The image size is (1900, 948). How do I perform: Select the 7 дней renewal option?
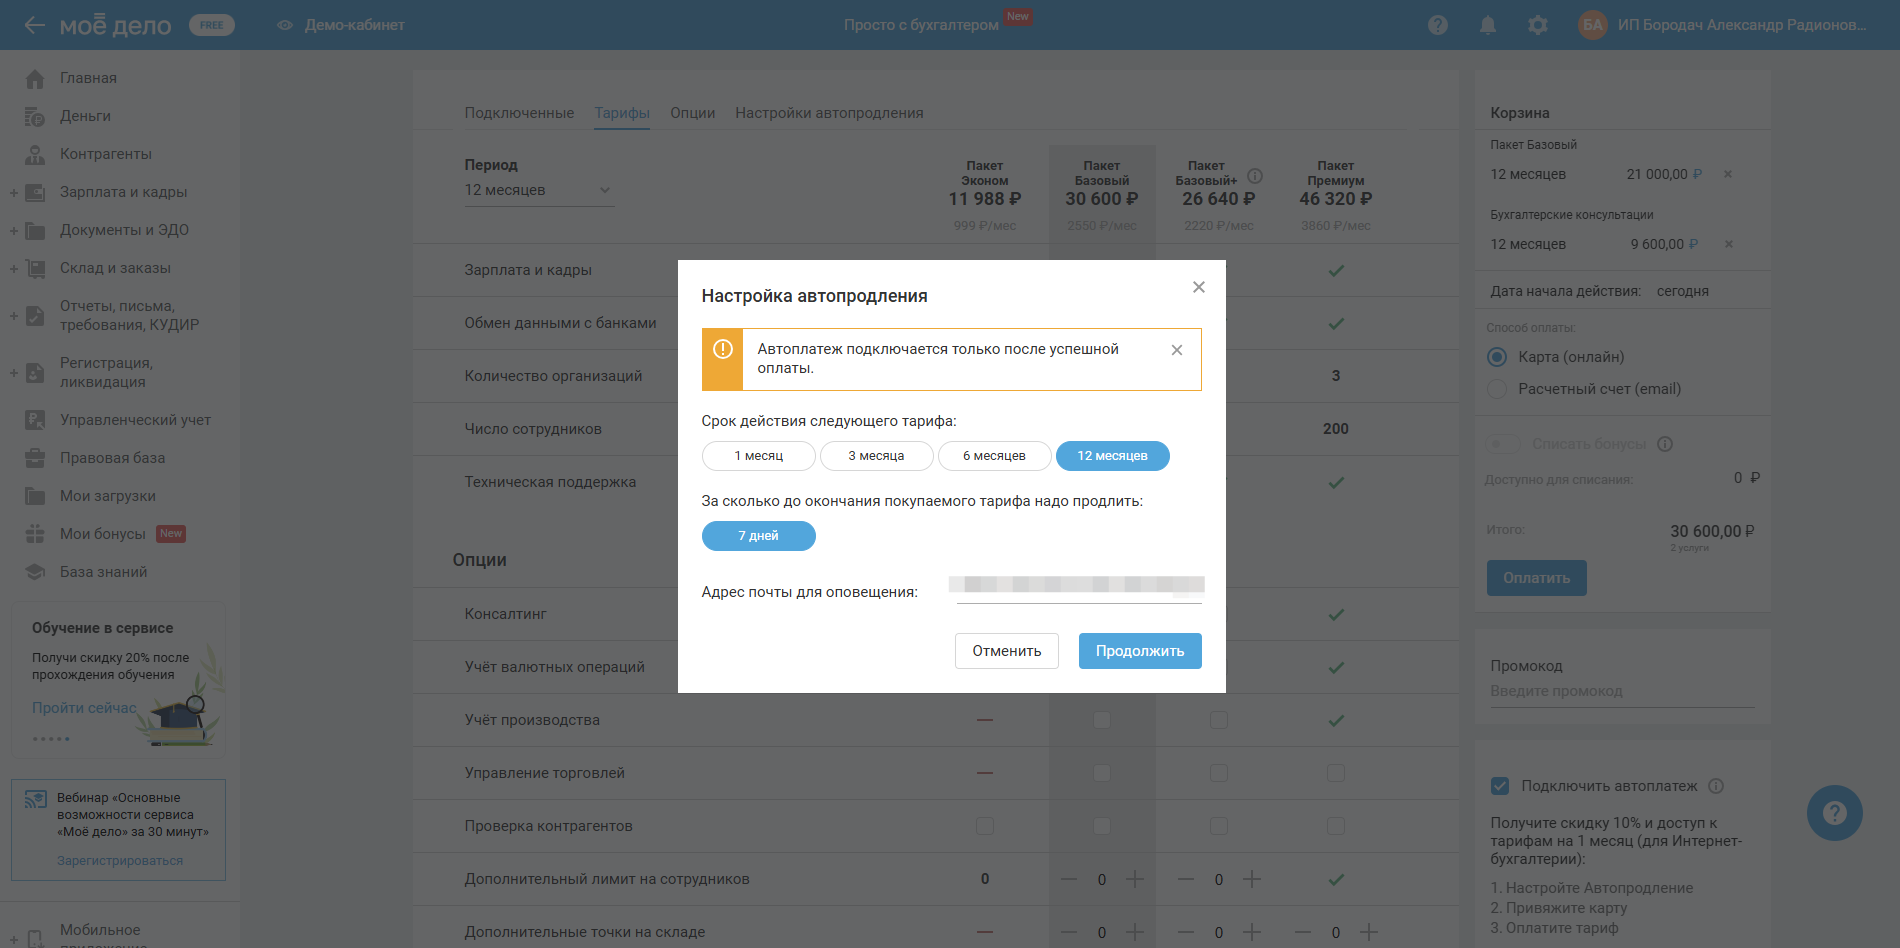pyautogui.click(x=758, y=536)
